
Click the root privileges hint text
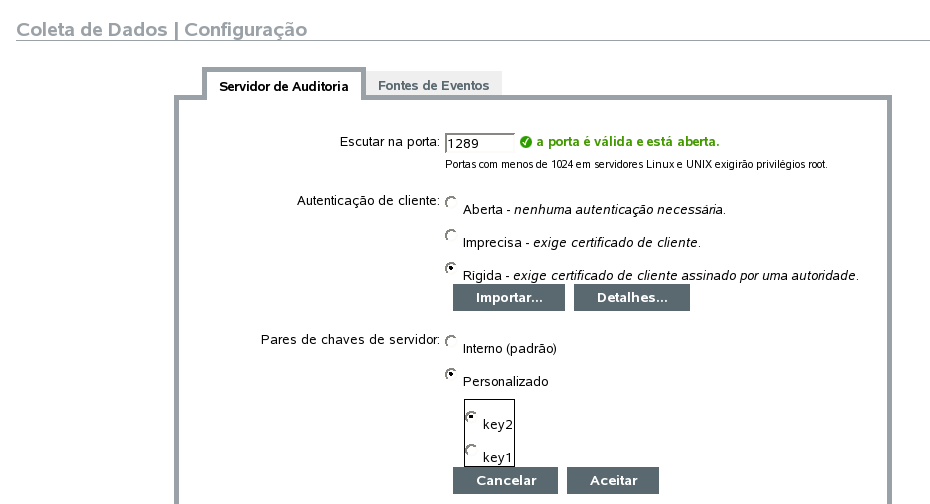pyautogui.click(x=636, y=164)
